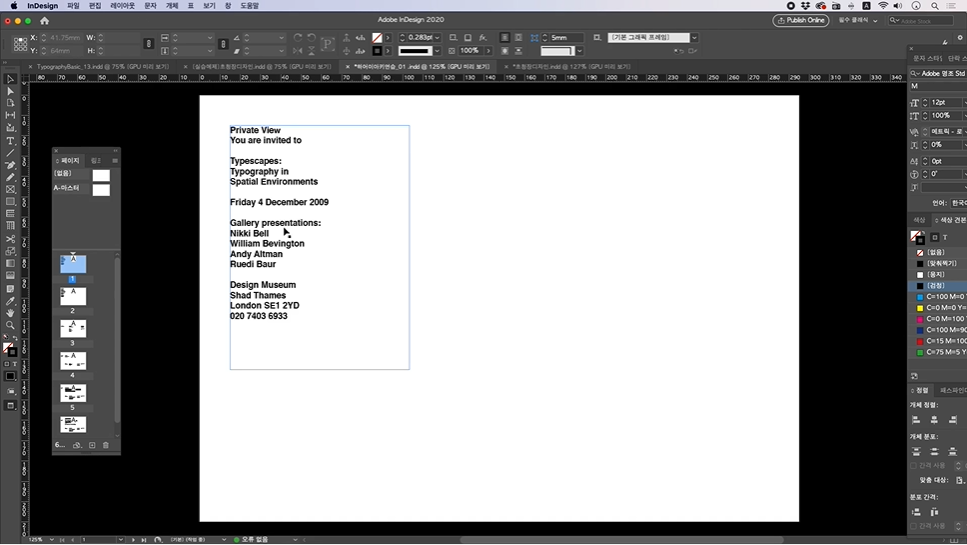The image size is (967, 545).
Task: Click the Publish Online button
Action: point(800,20)
